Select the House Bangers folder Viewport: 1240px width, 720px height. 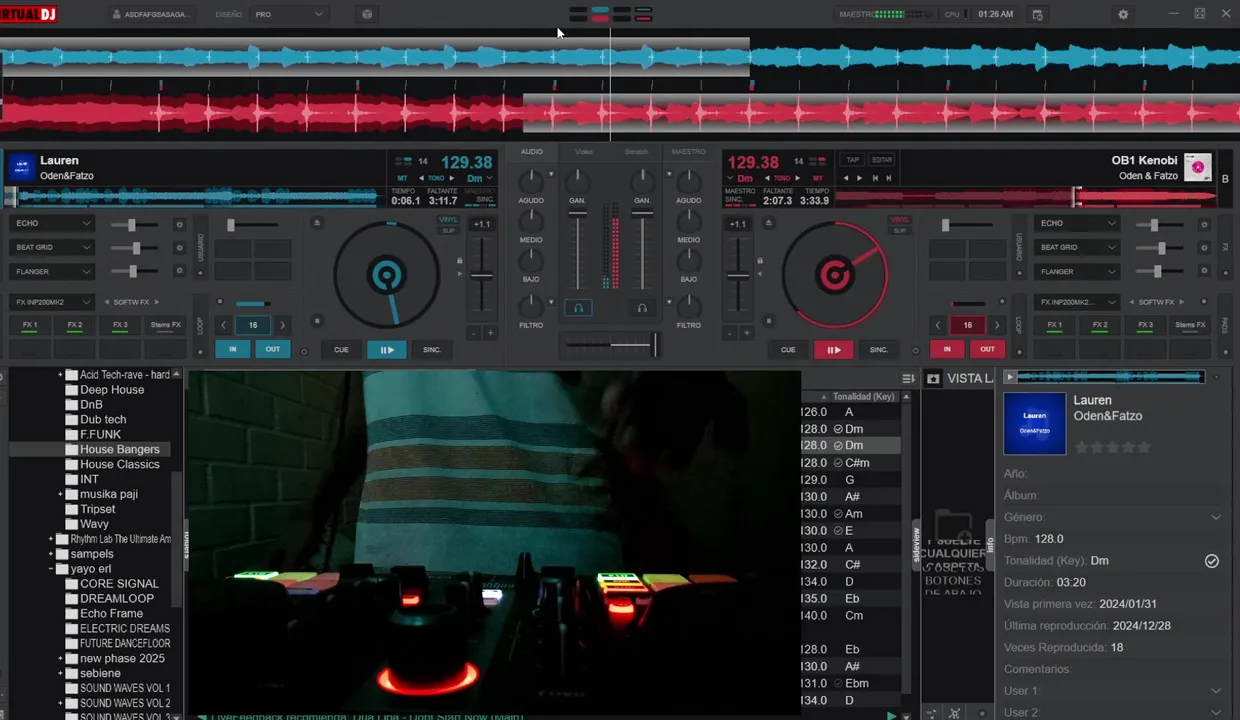[x=120, y=449]
